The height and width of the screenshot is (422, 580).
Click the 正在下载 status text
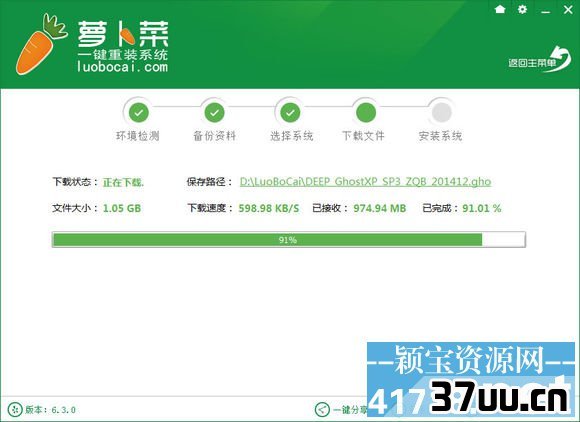123,182
